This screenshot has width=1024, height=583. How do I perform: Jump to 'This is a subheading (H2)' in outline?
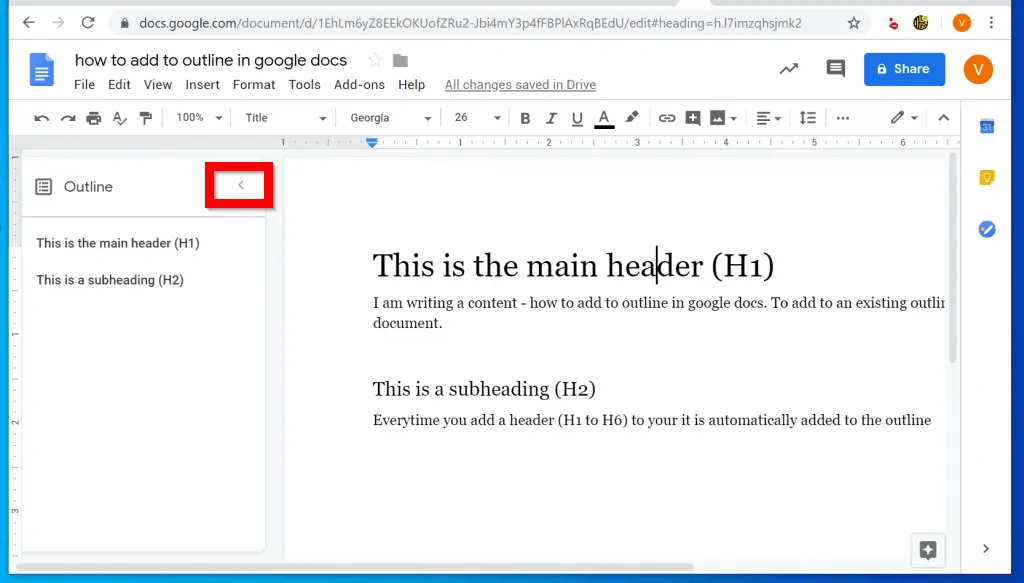tap(110, 280)
